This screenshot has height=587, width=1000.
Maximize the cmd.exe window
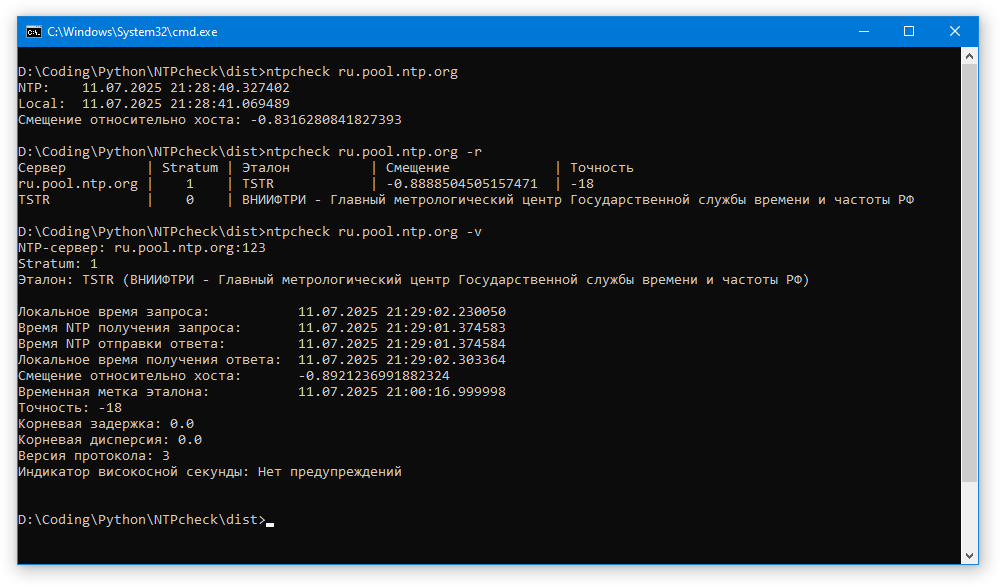pyautogui.click(x=909, y=31)
